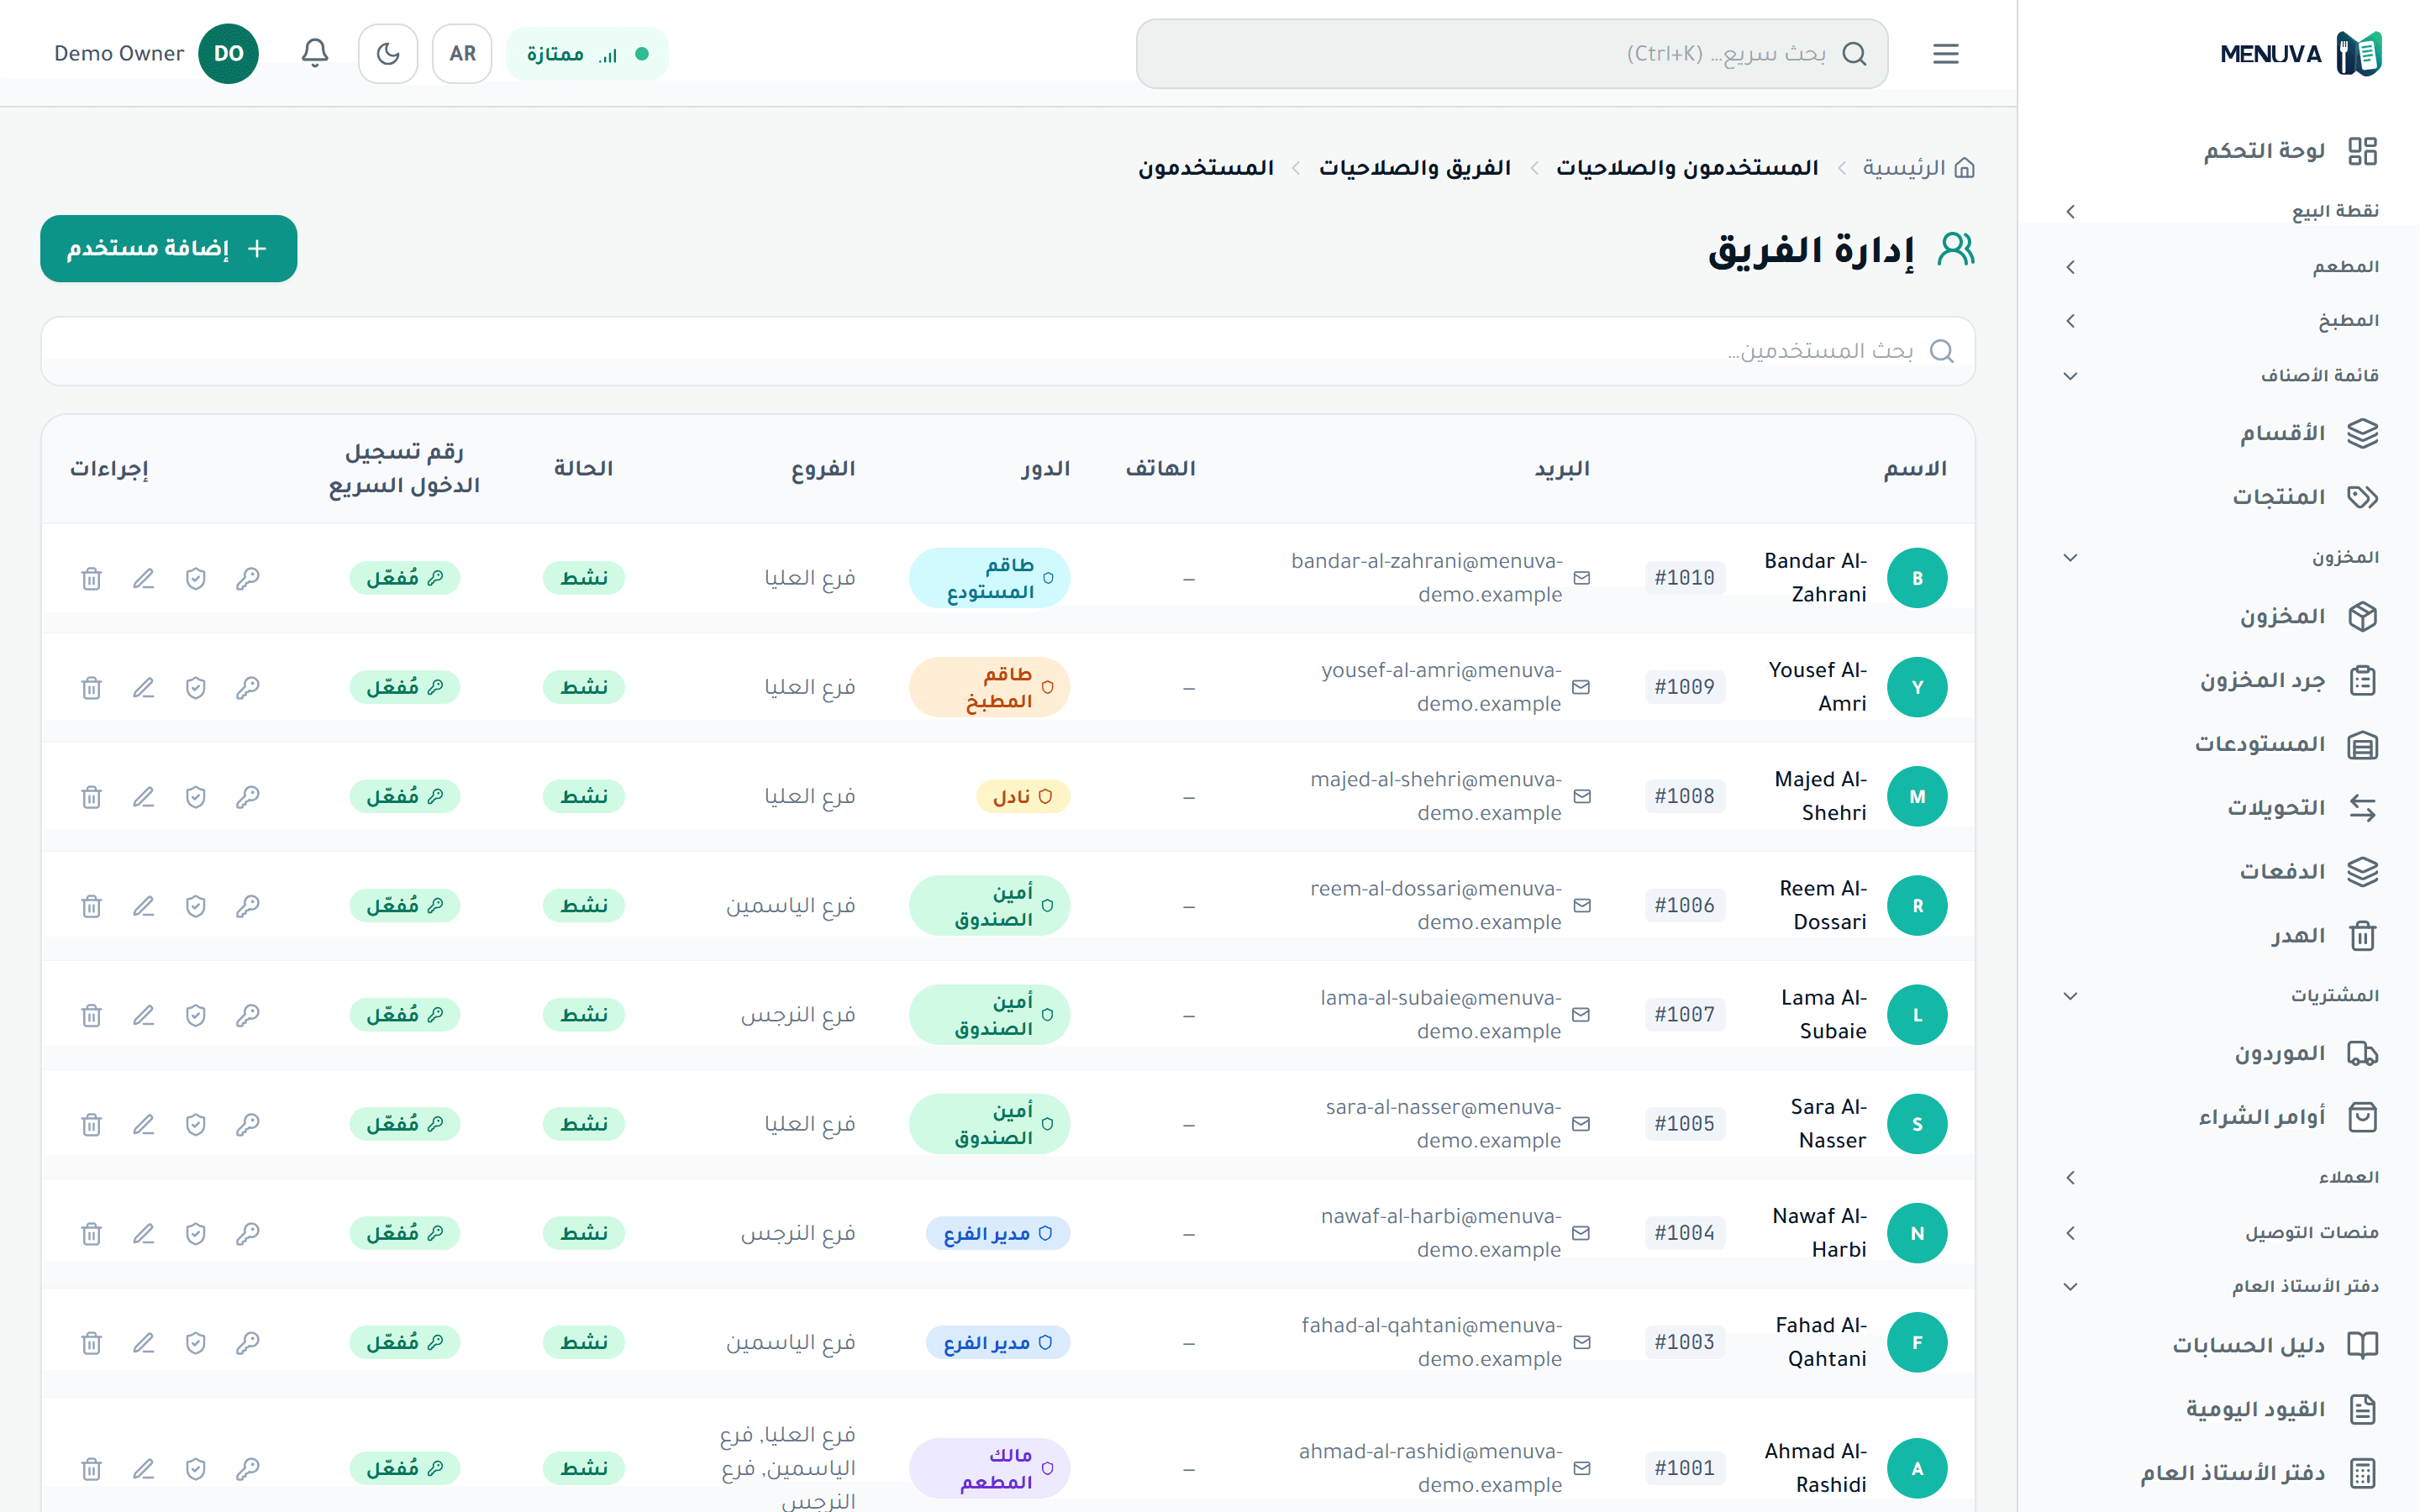Open المنتجات in sidebar
Image resolution: width=2420 pixels, height=1512 pixels.
pos(2220,497)
